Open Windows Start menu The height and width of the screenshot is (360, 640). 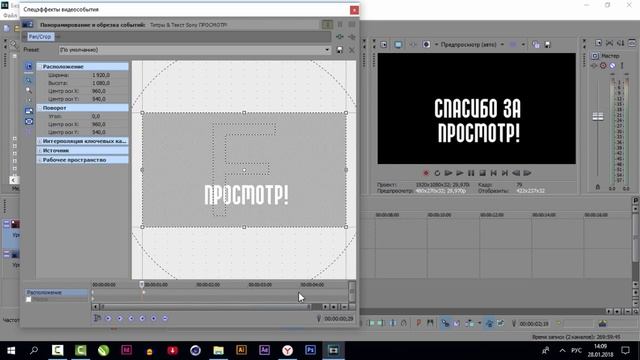click(x=11, y=350)
